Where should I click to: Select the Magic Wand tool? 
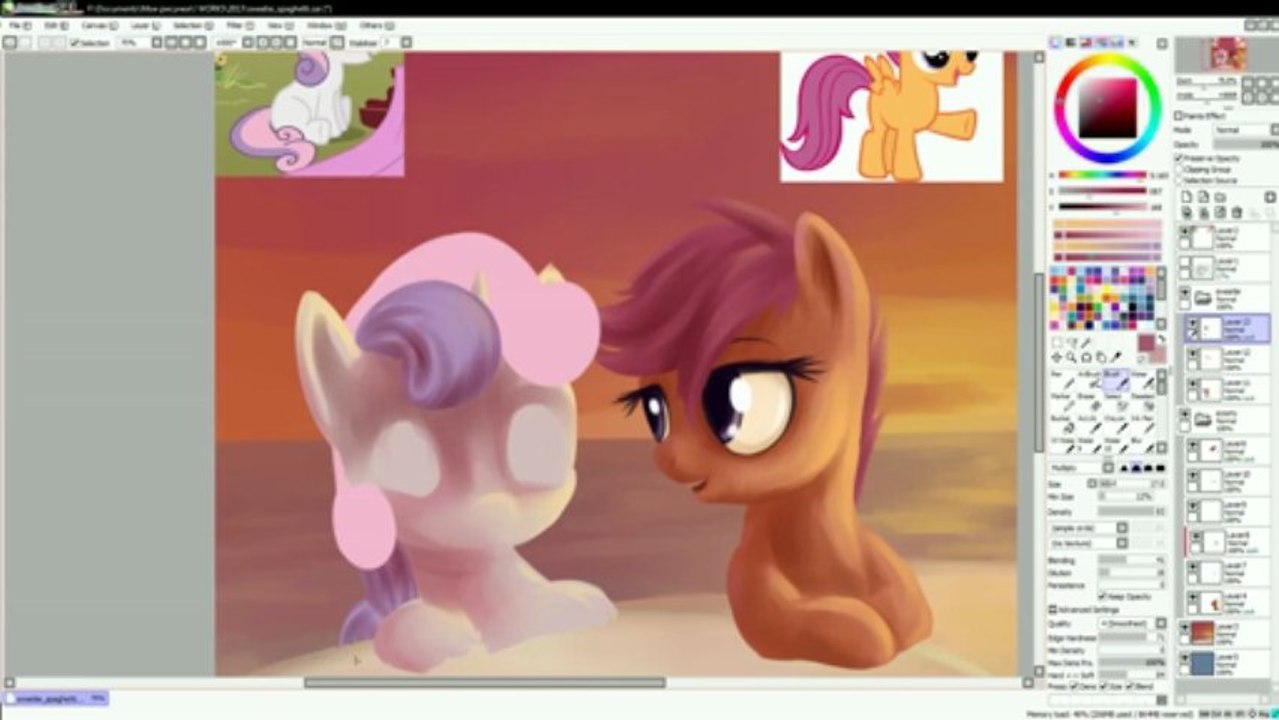[1085, 344]
